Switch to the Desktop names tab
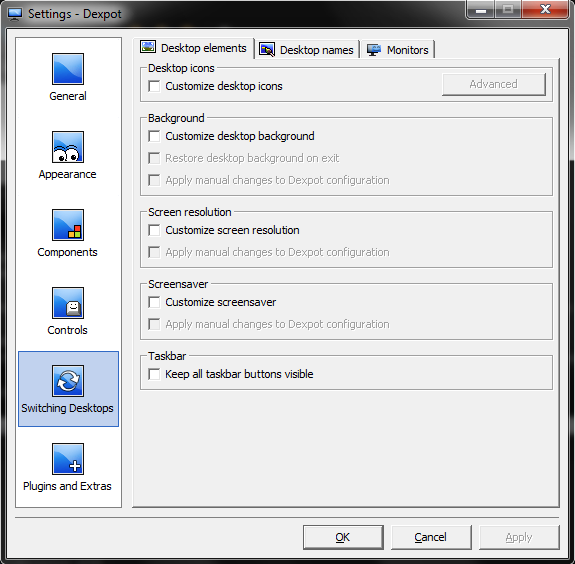The image size is (575, 564). click(x=307, y=50)
